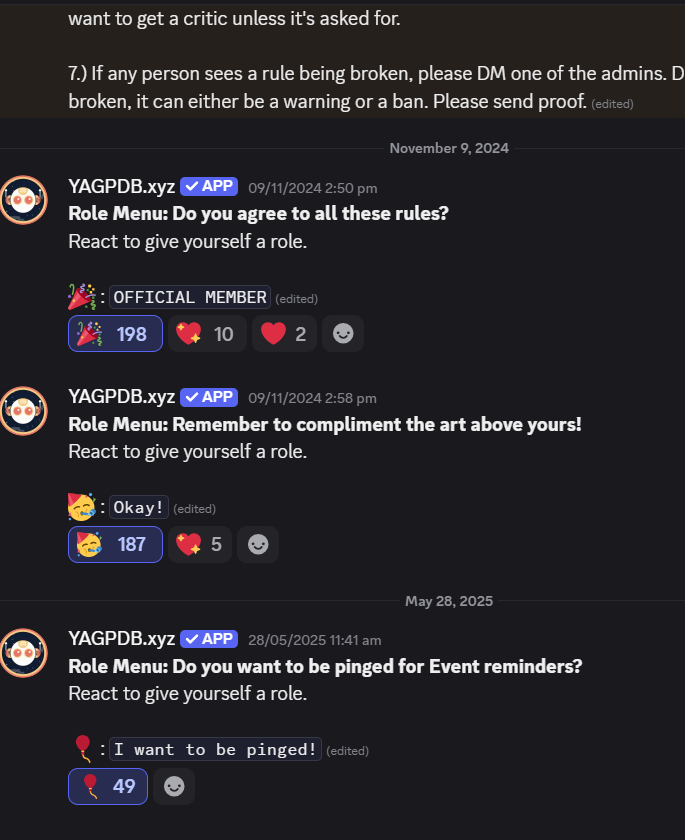Open YAGPDB.xyz avatar on the 11:41 am message
Image resolution: width=685 pixels, height=840 pixels.
click(x=24, y=653)
